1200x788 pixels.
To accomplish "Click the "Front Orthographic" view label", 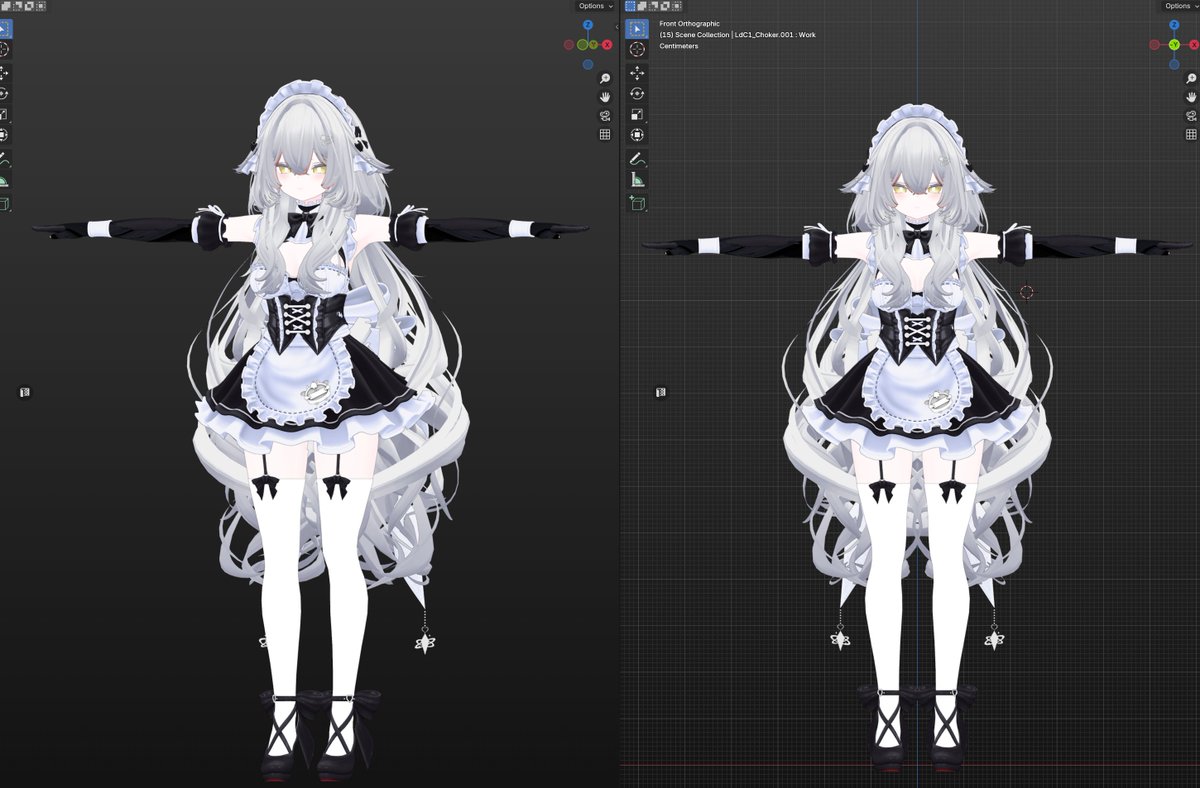I will pyautogui.click(x=689, y=23).
